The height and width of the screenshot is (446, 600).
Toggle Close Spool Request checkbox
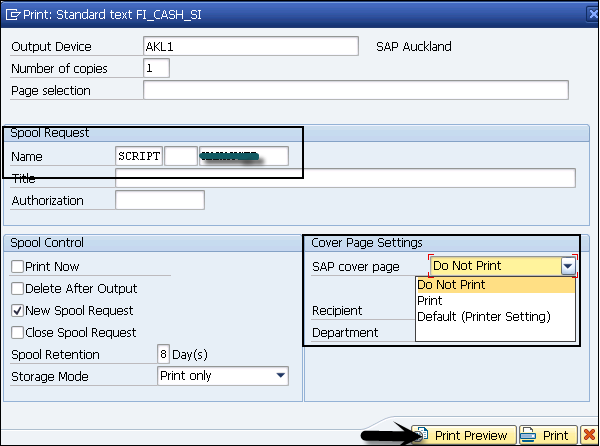click(17, 332)
